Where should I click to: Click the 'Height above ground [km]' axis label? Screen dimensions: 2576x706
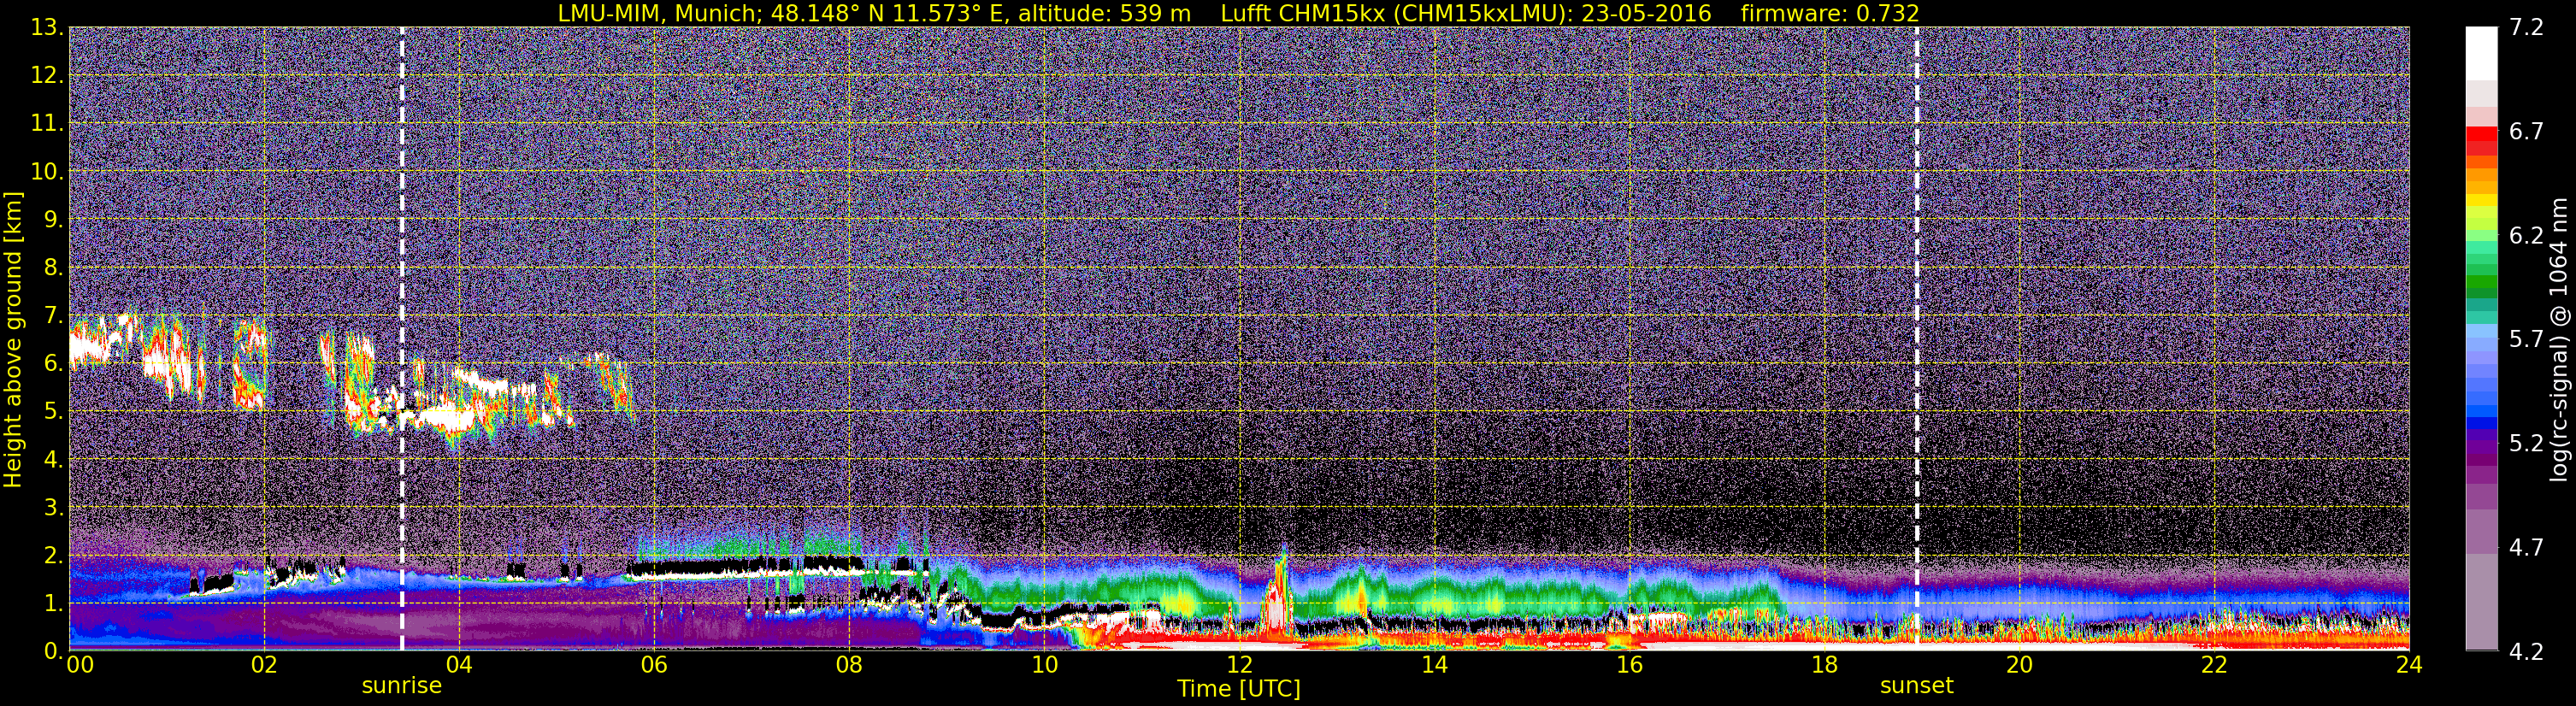point(13,339)
